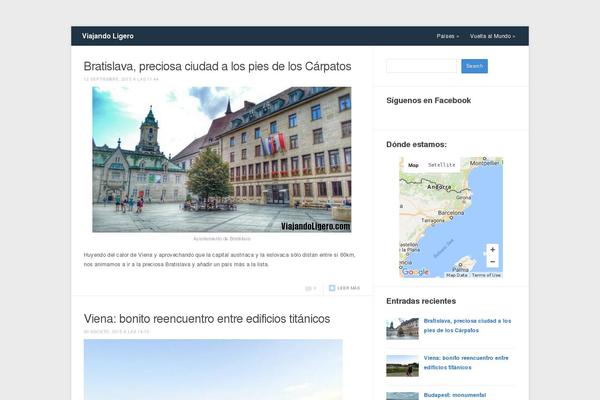This screenshot has width=600, height=400.
Task: Open the Viena post title
Action: (207, 318)
